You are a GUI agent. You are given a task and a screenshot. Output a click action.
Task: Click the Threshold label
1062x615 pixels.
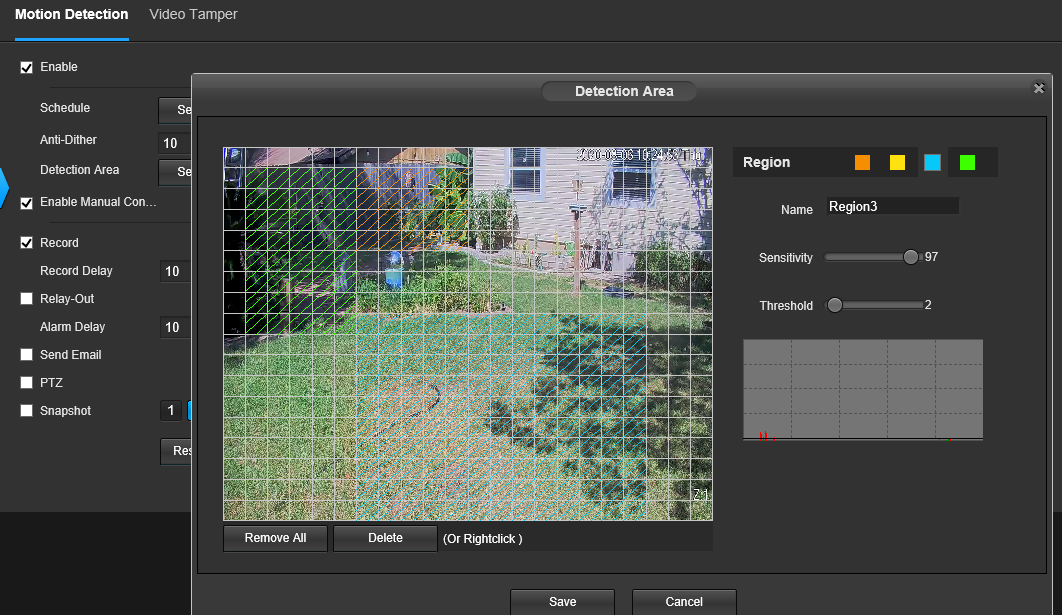click(x=786, y=305)
